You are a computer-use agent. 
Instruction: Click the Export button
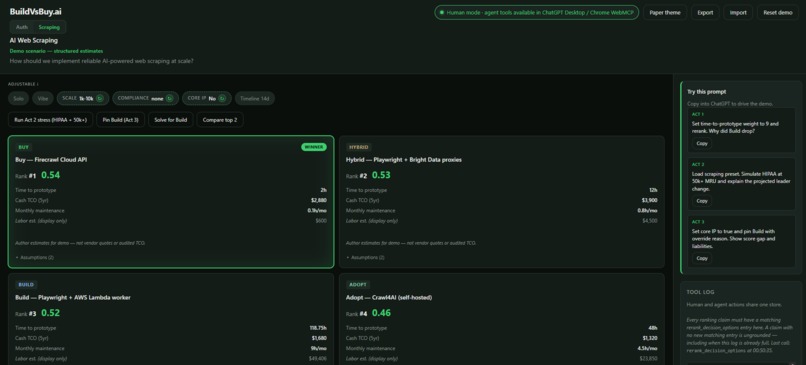point(705,12)
